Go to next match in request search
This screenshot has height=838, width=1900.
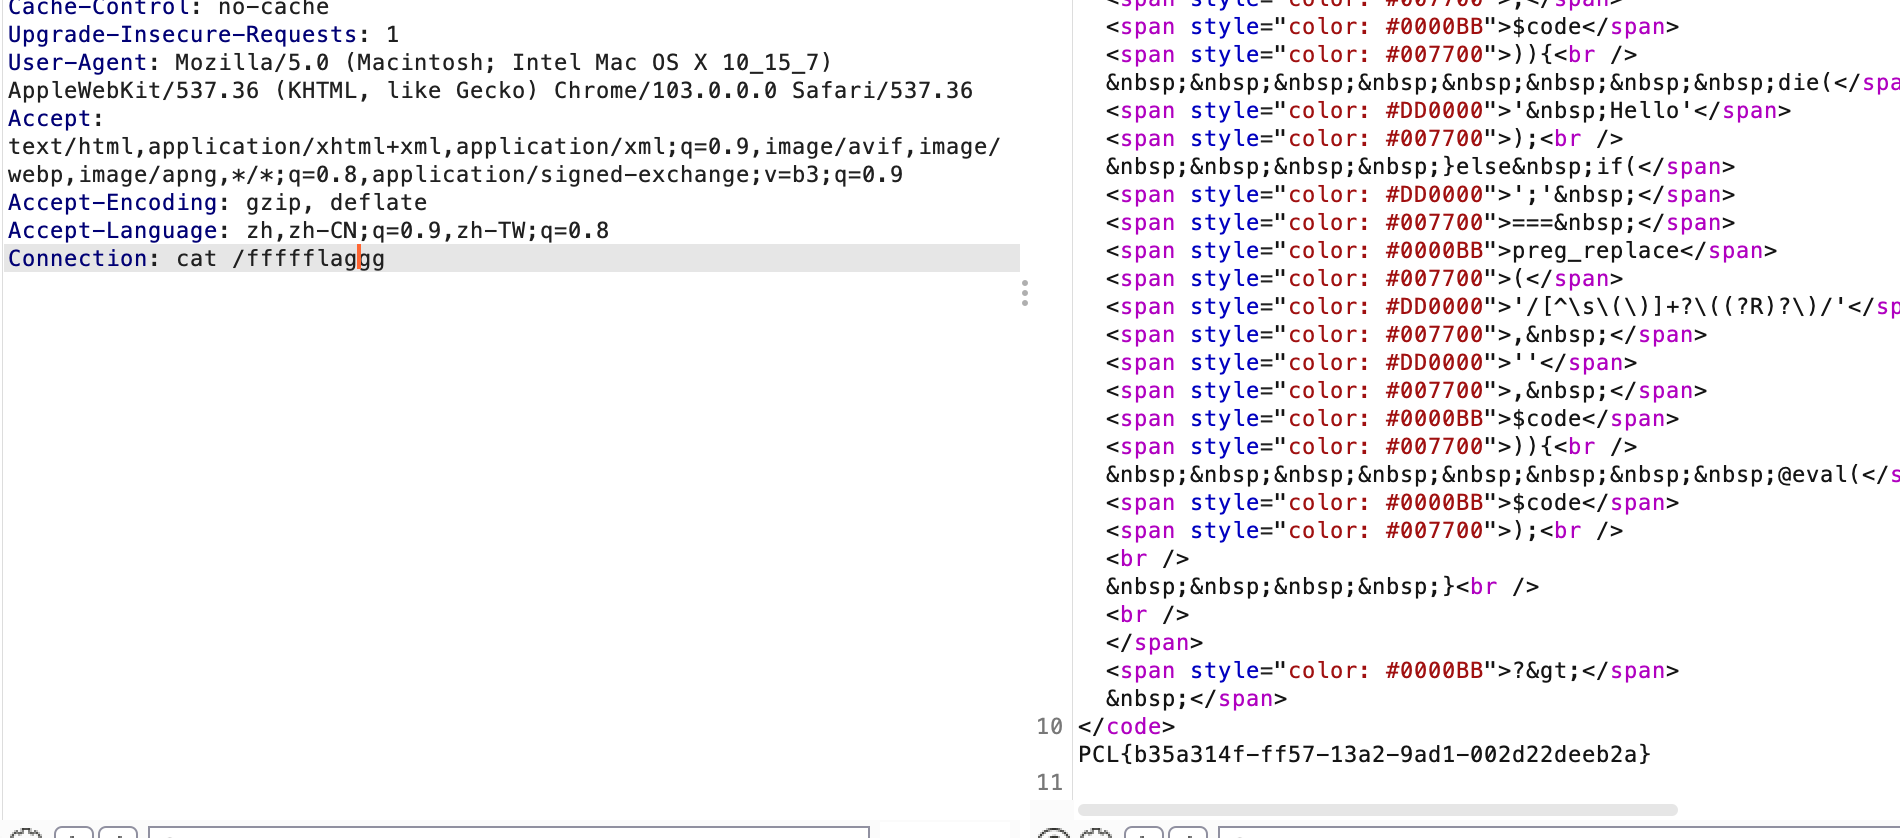pos(118,834)
